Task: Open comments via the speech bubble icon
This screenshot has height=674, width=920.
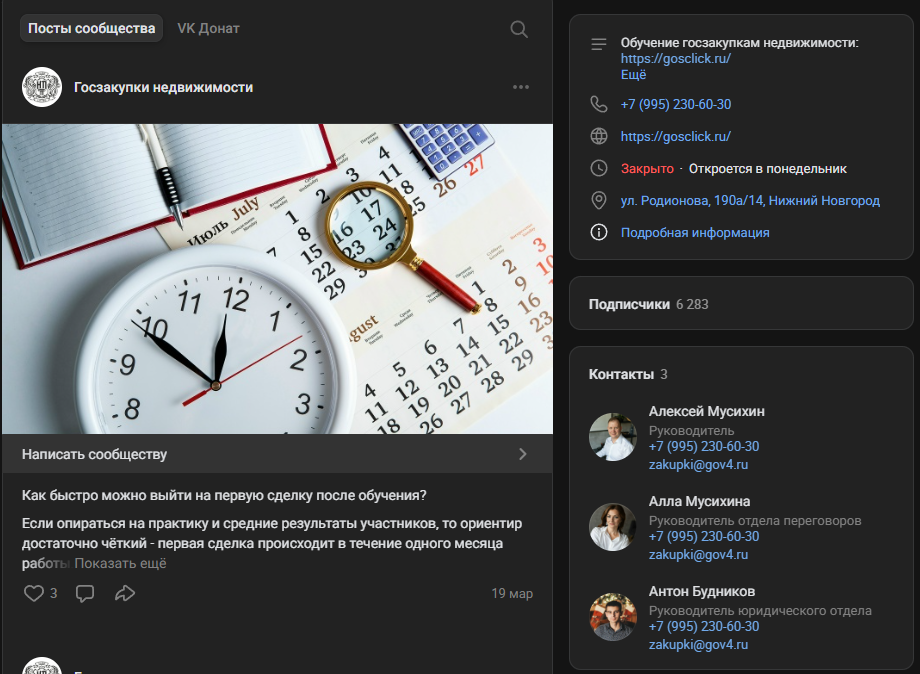Action: tap(85, 593)
